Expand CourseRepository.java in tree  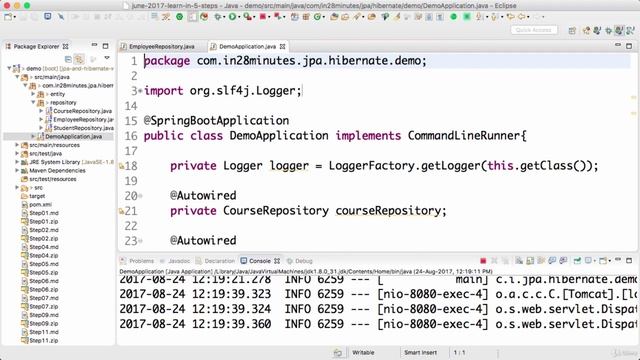41,111
